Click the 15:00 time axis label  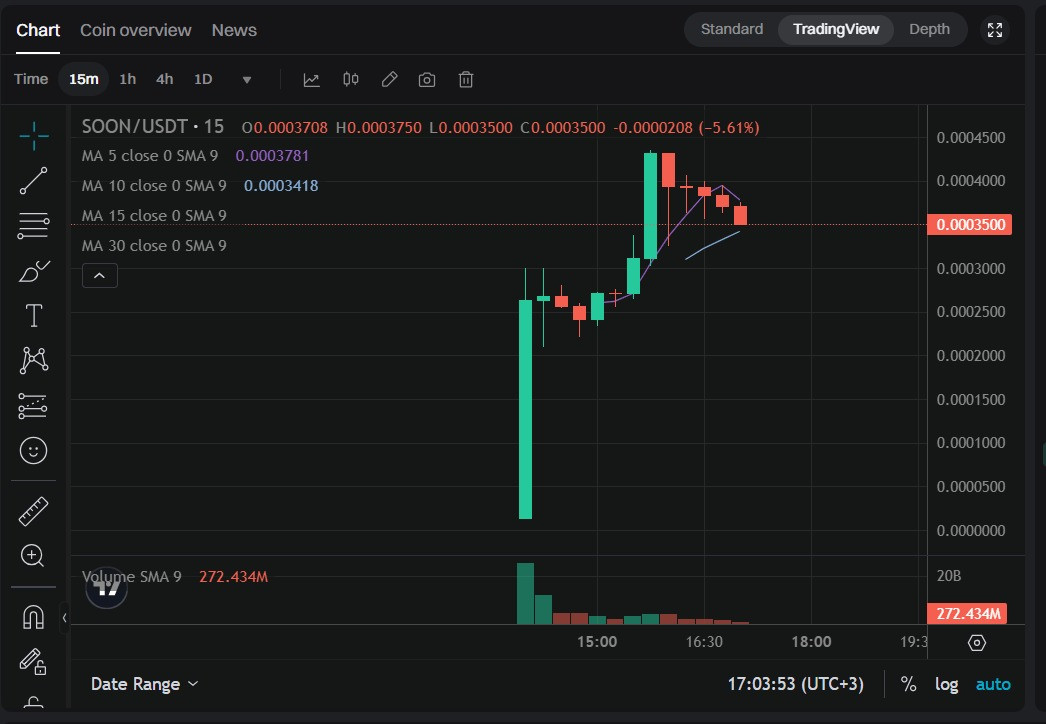(x=597, y=642)
